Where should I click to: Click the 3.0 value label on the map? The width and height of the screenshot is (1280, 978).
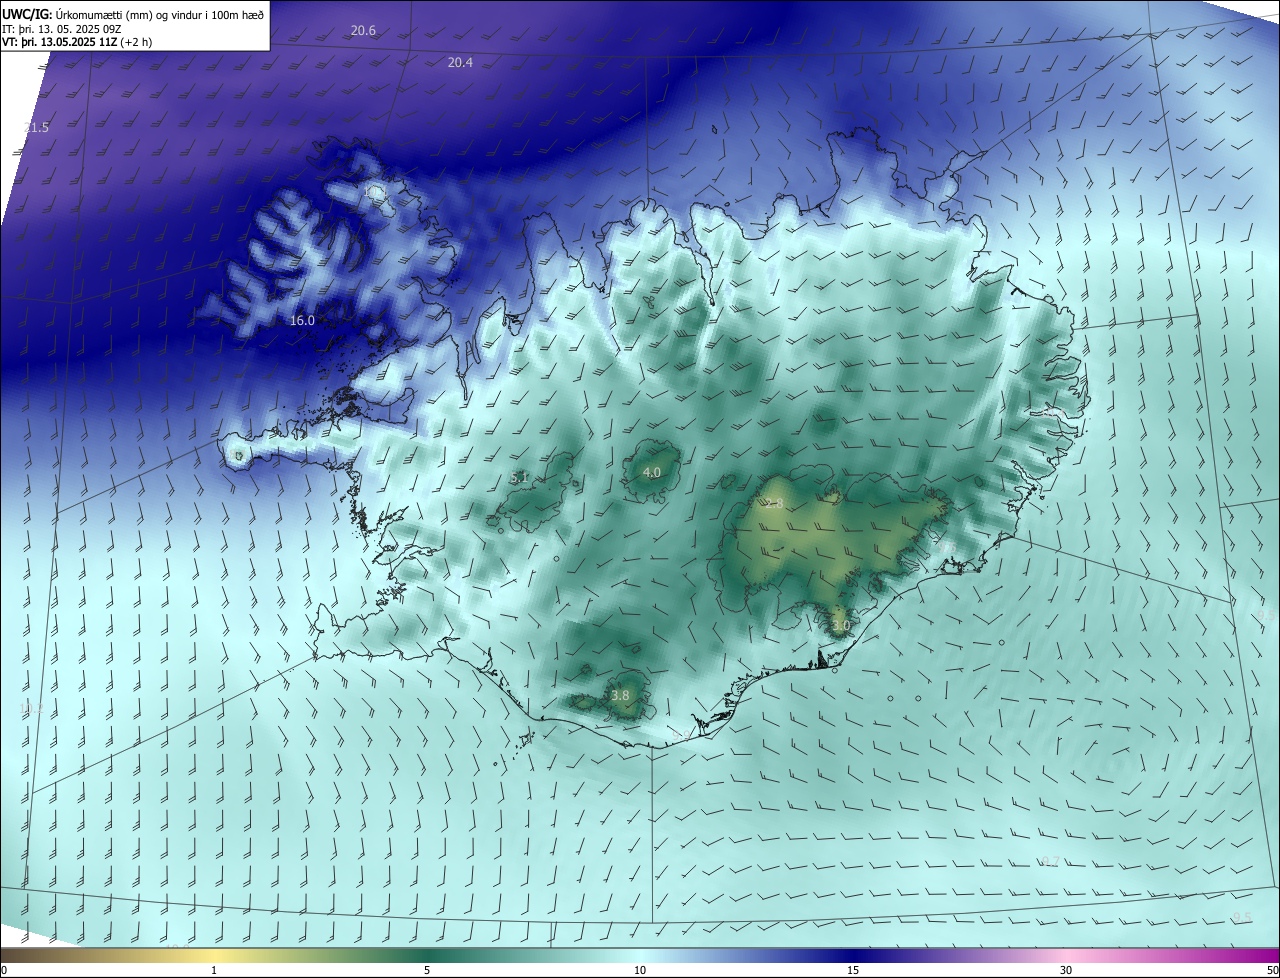pos(841,626)
